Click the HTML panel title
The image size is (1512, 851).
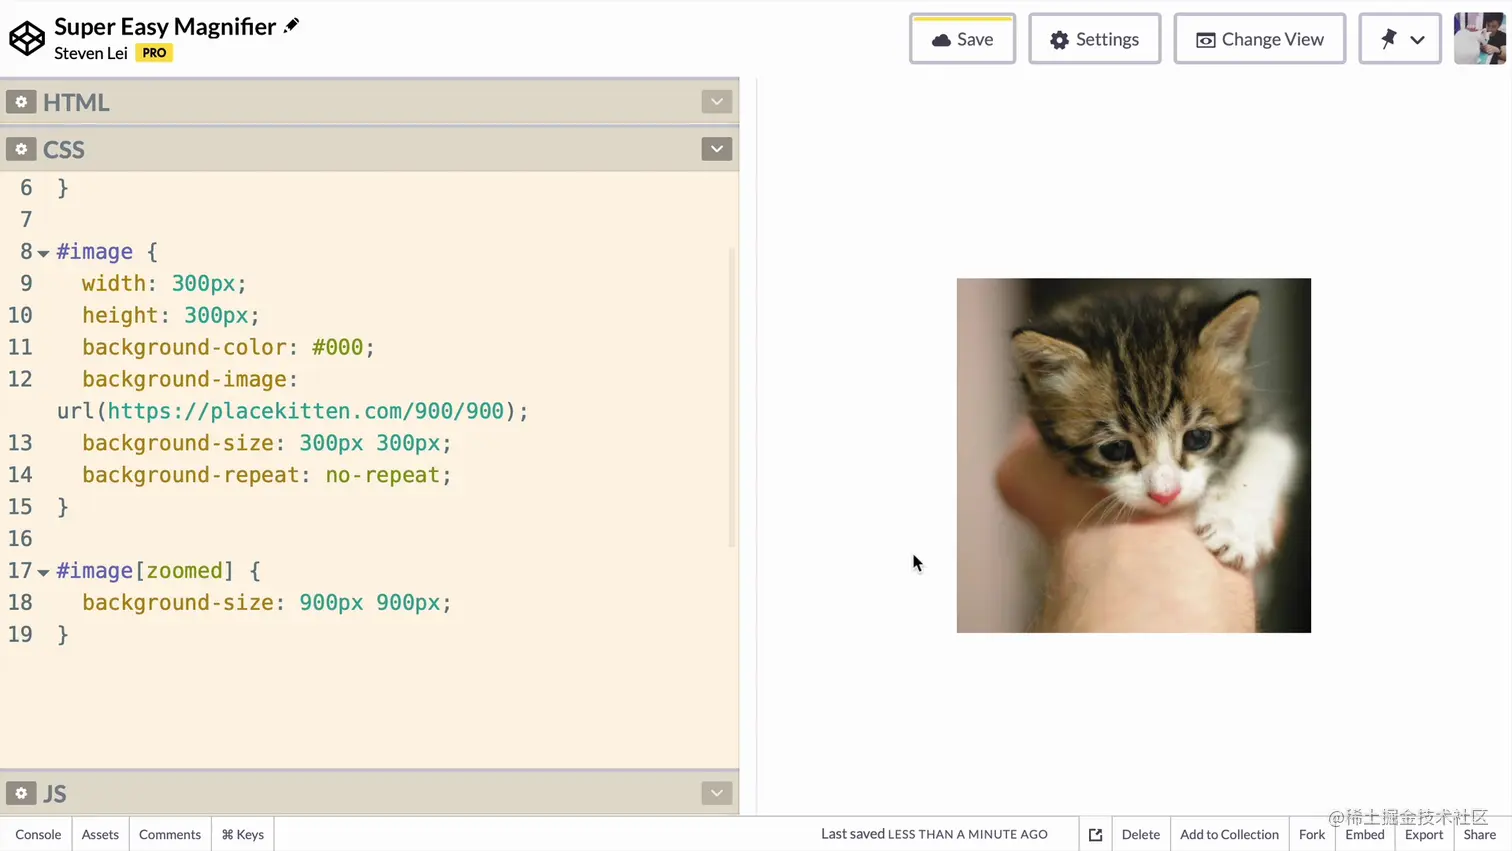pyautogui.click(x=76, y=102)
